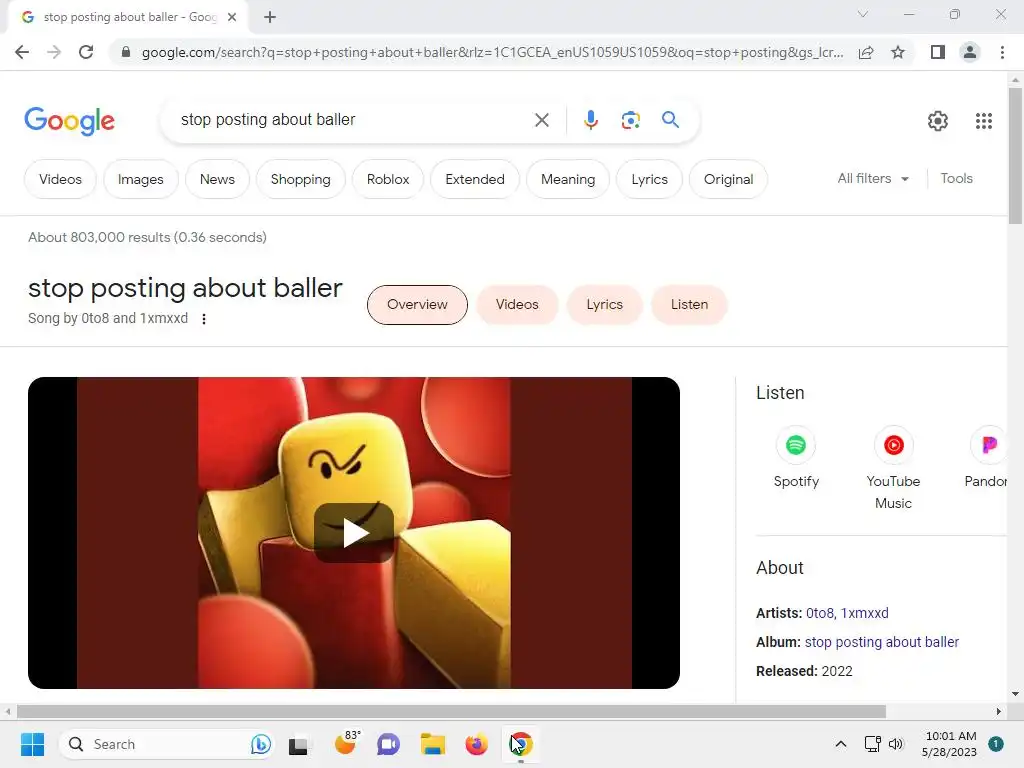Viewport: 1024px width, 768px height.
Task: Open Spotify listen option
Action: tap(795, 457)
